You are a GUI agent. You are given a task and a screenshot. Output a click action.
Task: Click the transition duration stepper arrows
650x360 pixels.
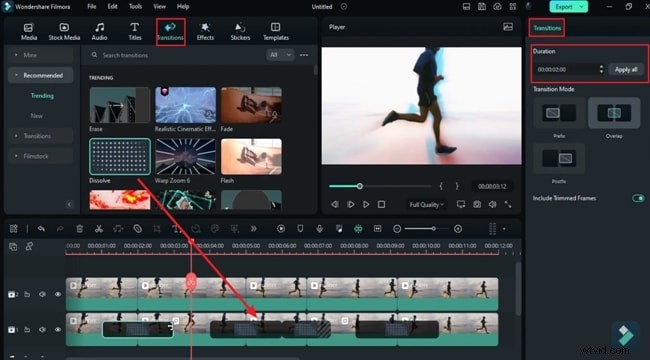601,69
